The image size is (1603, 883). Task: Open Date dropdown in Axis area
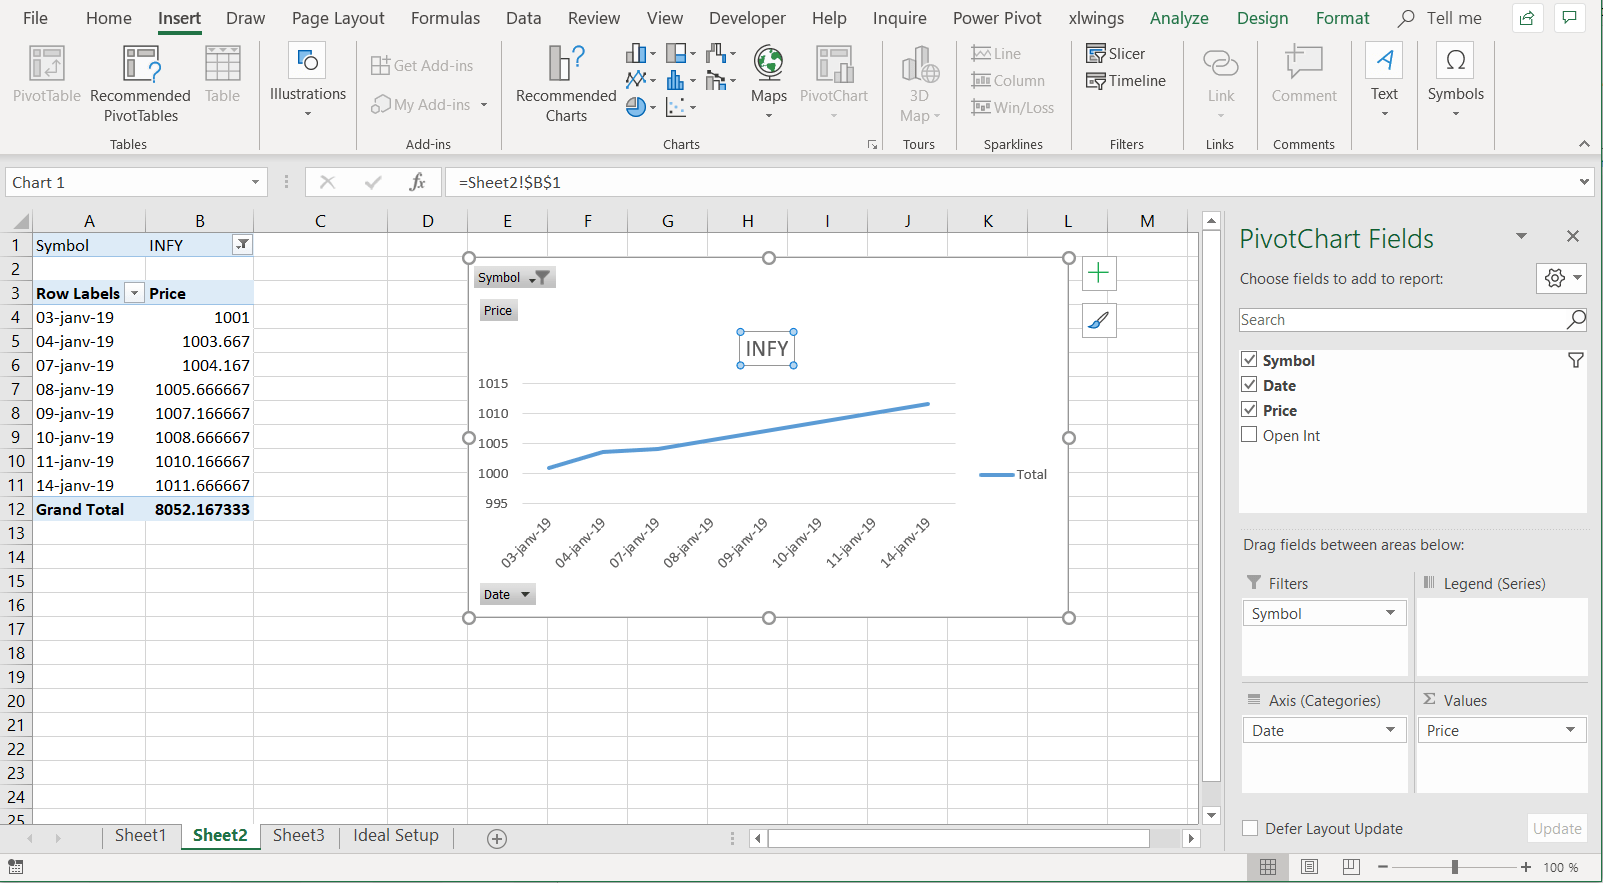pos(1390,730)
